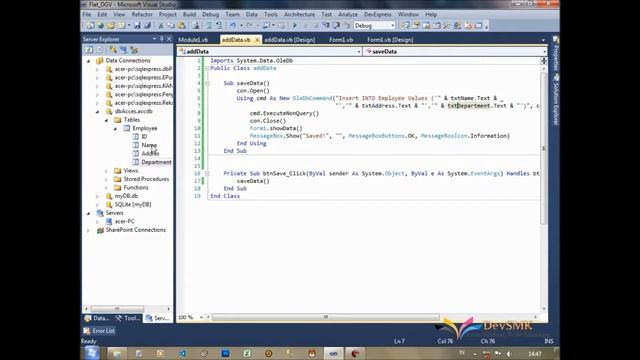640x360 pixels.
Task: Expand the myDB.db connection
Action: 98,196
